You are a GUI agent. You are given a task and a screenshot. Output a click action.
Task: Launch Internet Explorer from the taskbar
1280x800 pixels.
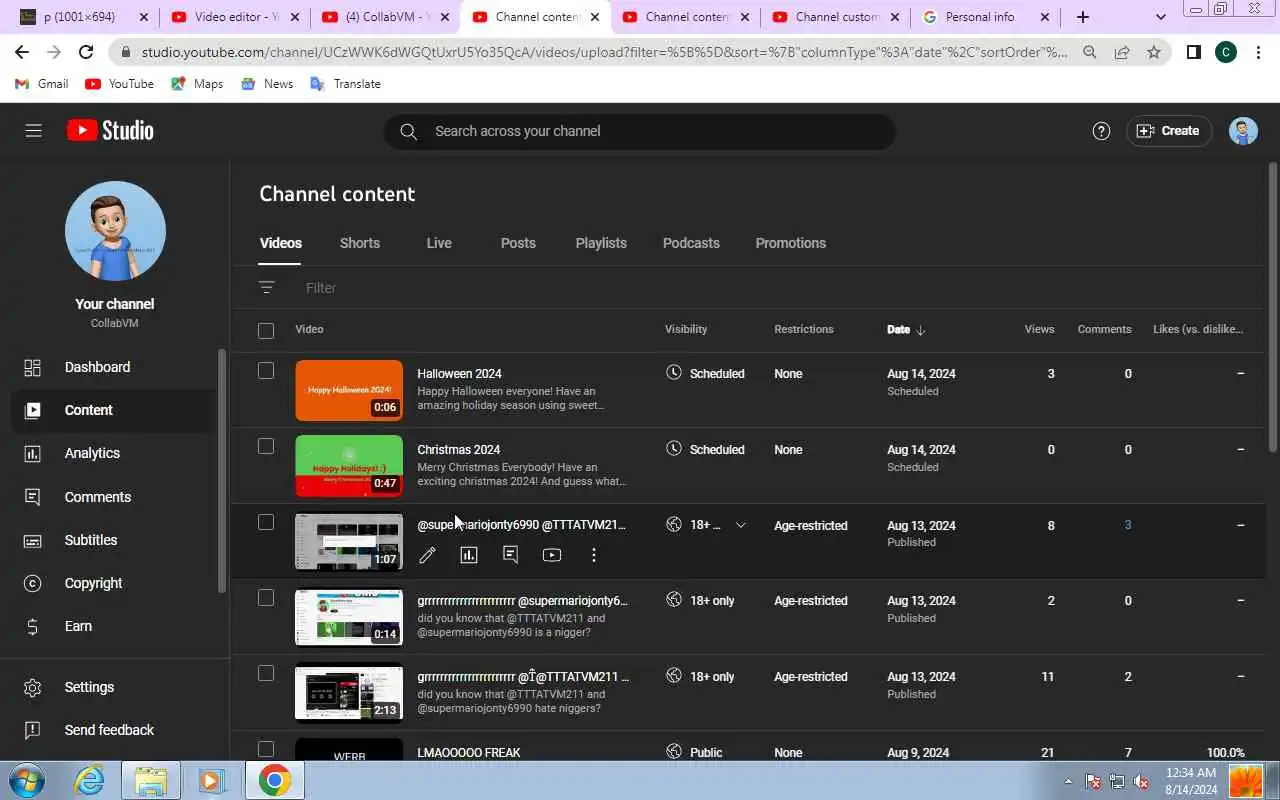click(x=90, y=780)
